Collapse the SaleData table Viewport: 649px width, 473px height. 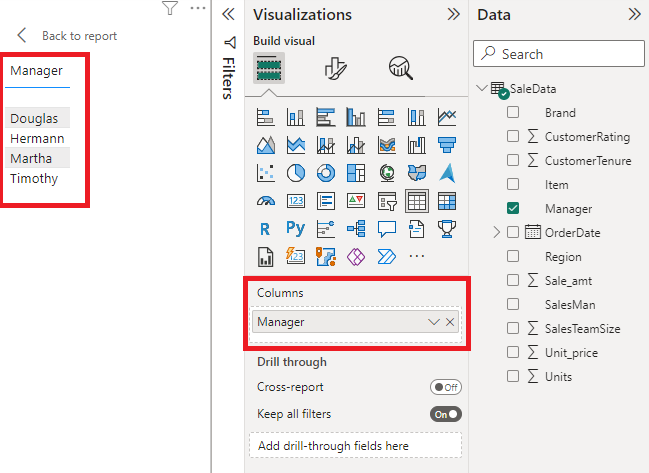pos(483,88)
